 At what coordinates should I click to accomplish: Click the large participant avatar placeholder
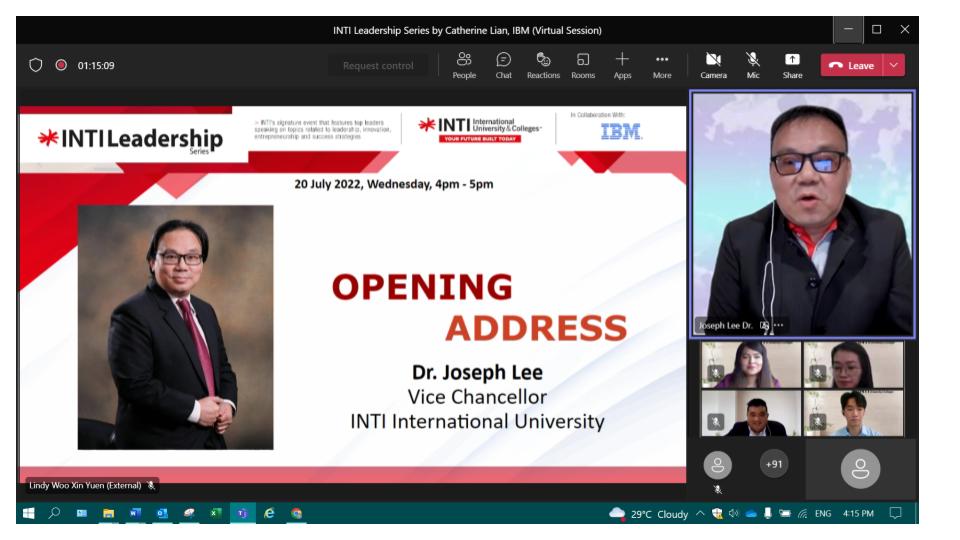click(860, 468)
